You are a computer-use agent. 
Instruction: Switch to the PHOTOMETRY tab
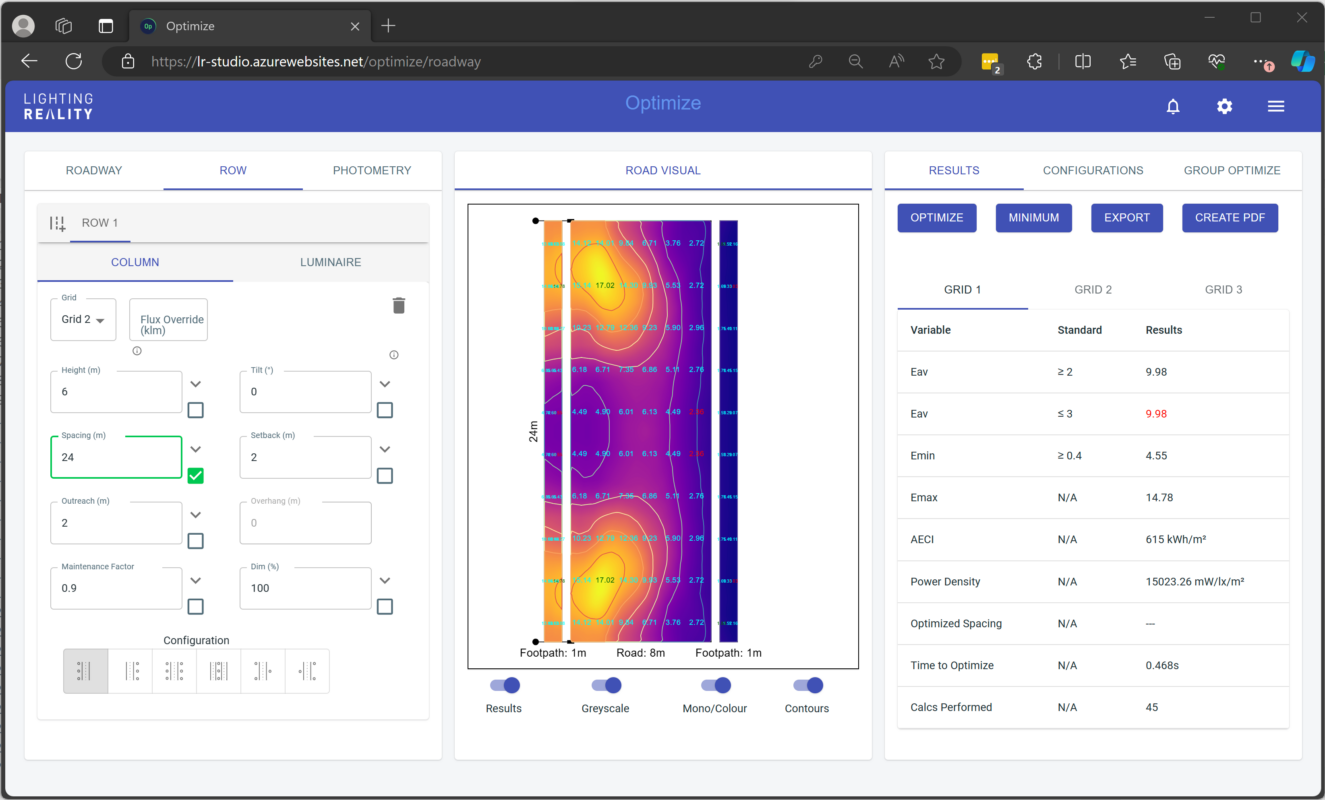click(x=371, y=170)
